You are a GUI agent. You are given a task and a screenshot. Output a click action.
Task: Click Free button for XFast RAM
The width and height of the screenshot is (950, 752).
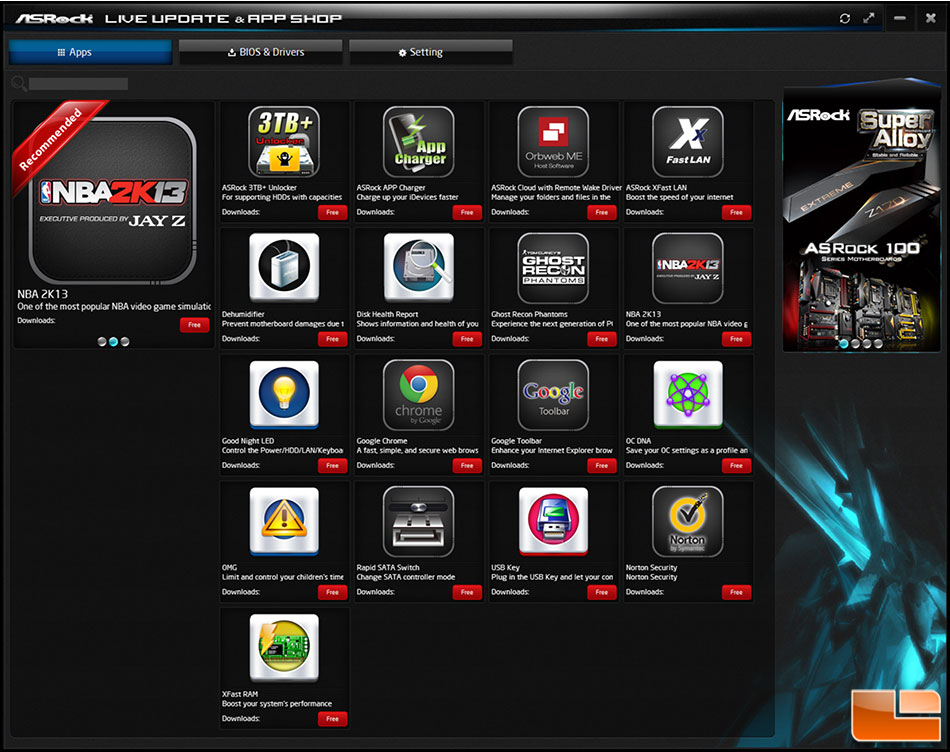point(333,719)
